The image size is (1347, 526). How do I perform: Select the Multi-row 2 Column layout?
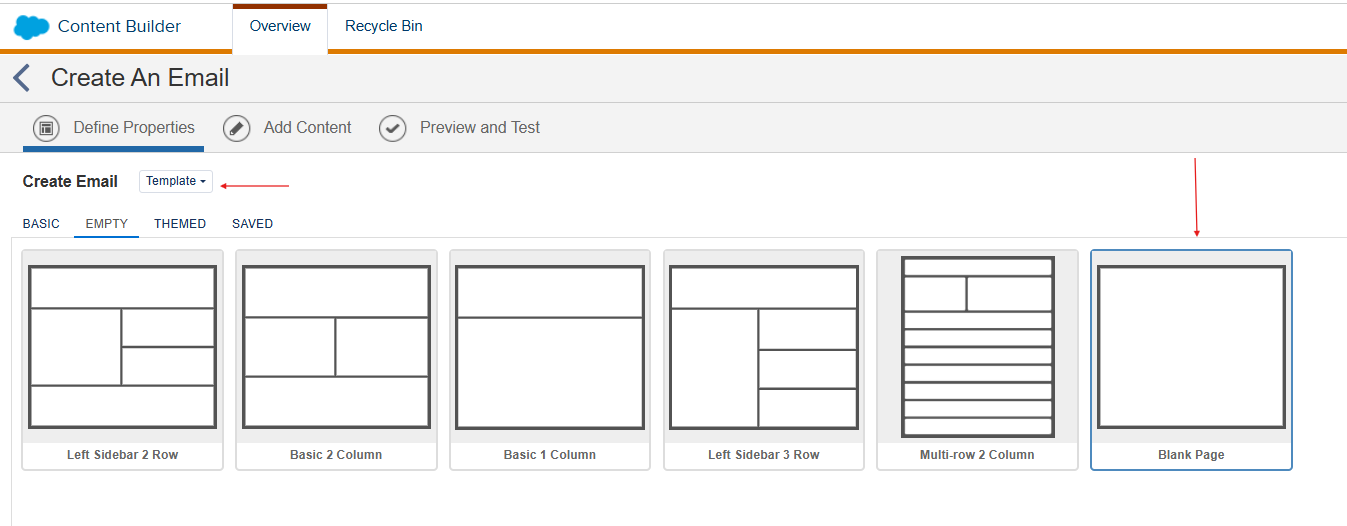(x=977, y=359)
